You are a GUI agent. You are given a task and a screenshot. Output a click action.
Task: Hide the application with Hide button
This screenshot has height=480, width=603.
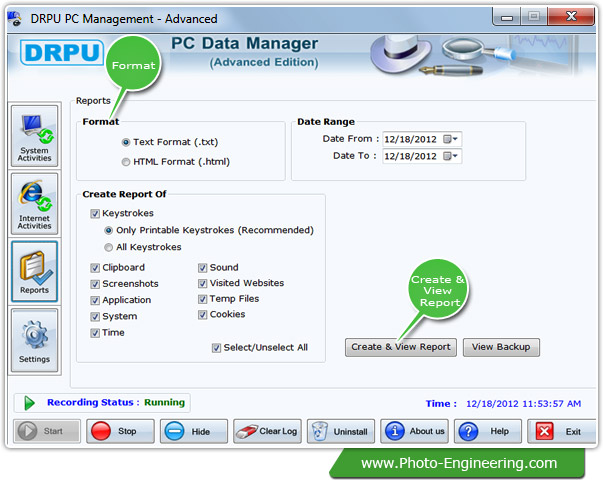pos(194,431)
